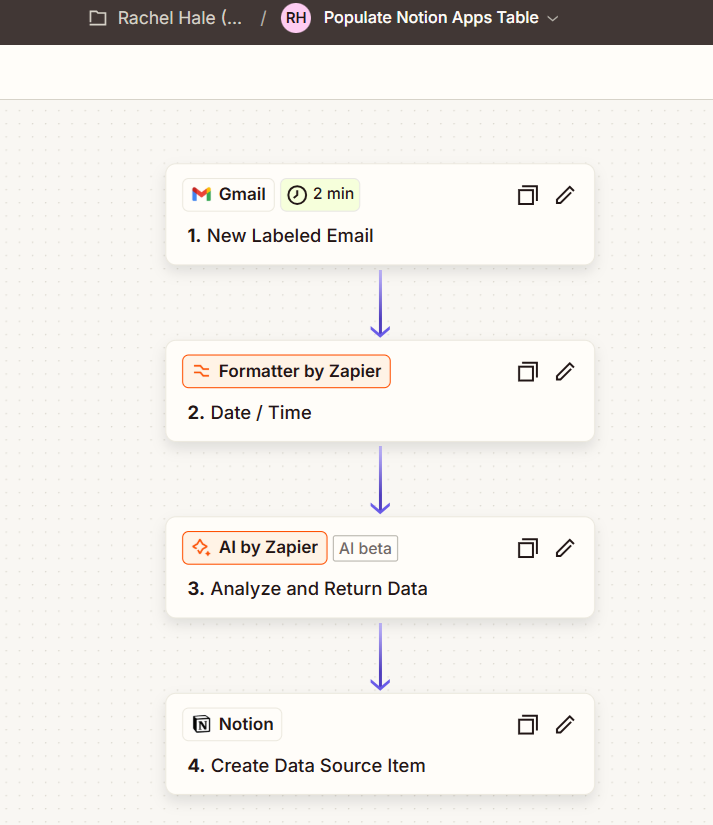The height and width of the screenshot is (825, 713).
Task: Click duplicate icon on Notion step
Action: 527,724
